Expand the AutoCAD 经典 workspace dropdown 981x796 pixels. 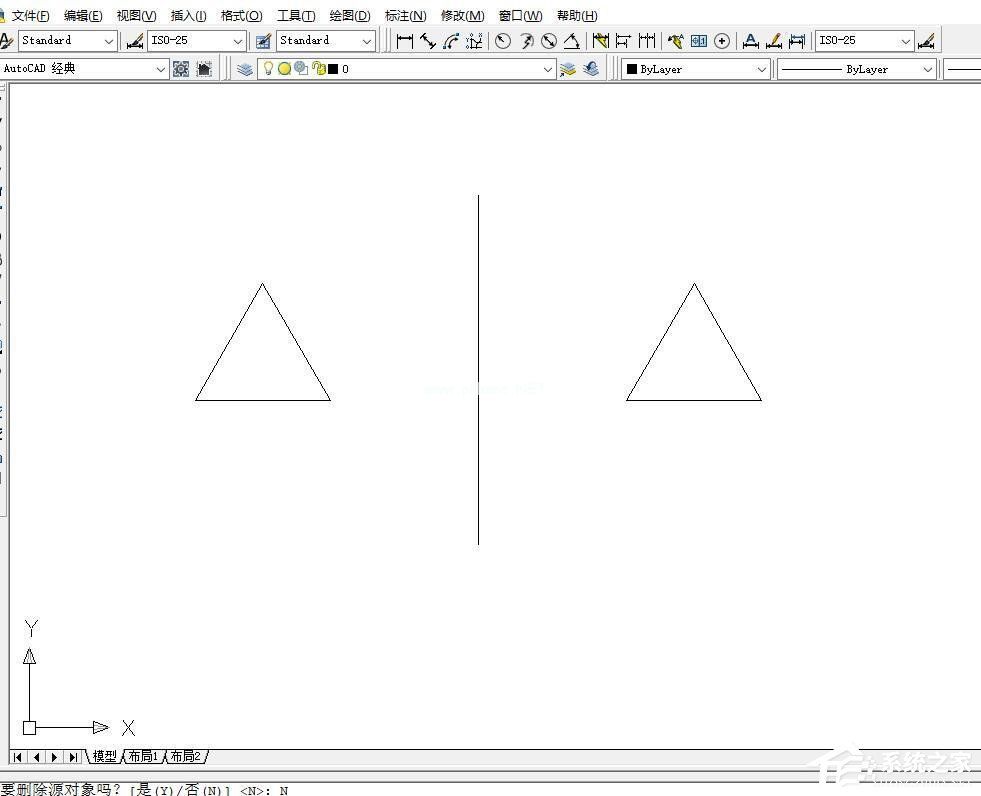pos(160,69)
